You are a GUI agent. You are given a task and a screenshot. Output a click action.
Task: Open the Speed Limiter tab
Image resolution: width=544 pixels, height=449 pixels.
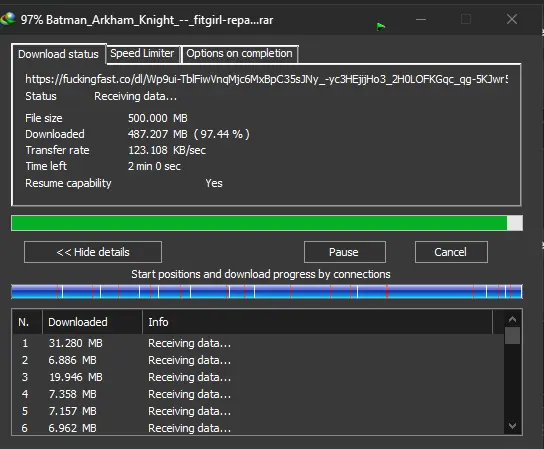tap(142, 53)
